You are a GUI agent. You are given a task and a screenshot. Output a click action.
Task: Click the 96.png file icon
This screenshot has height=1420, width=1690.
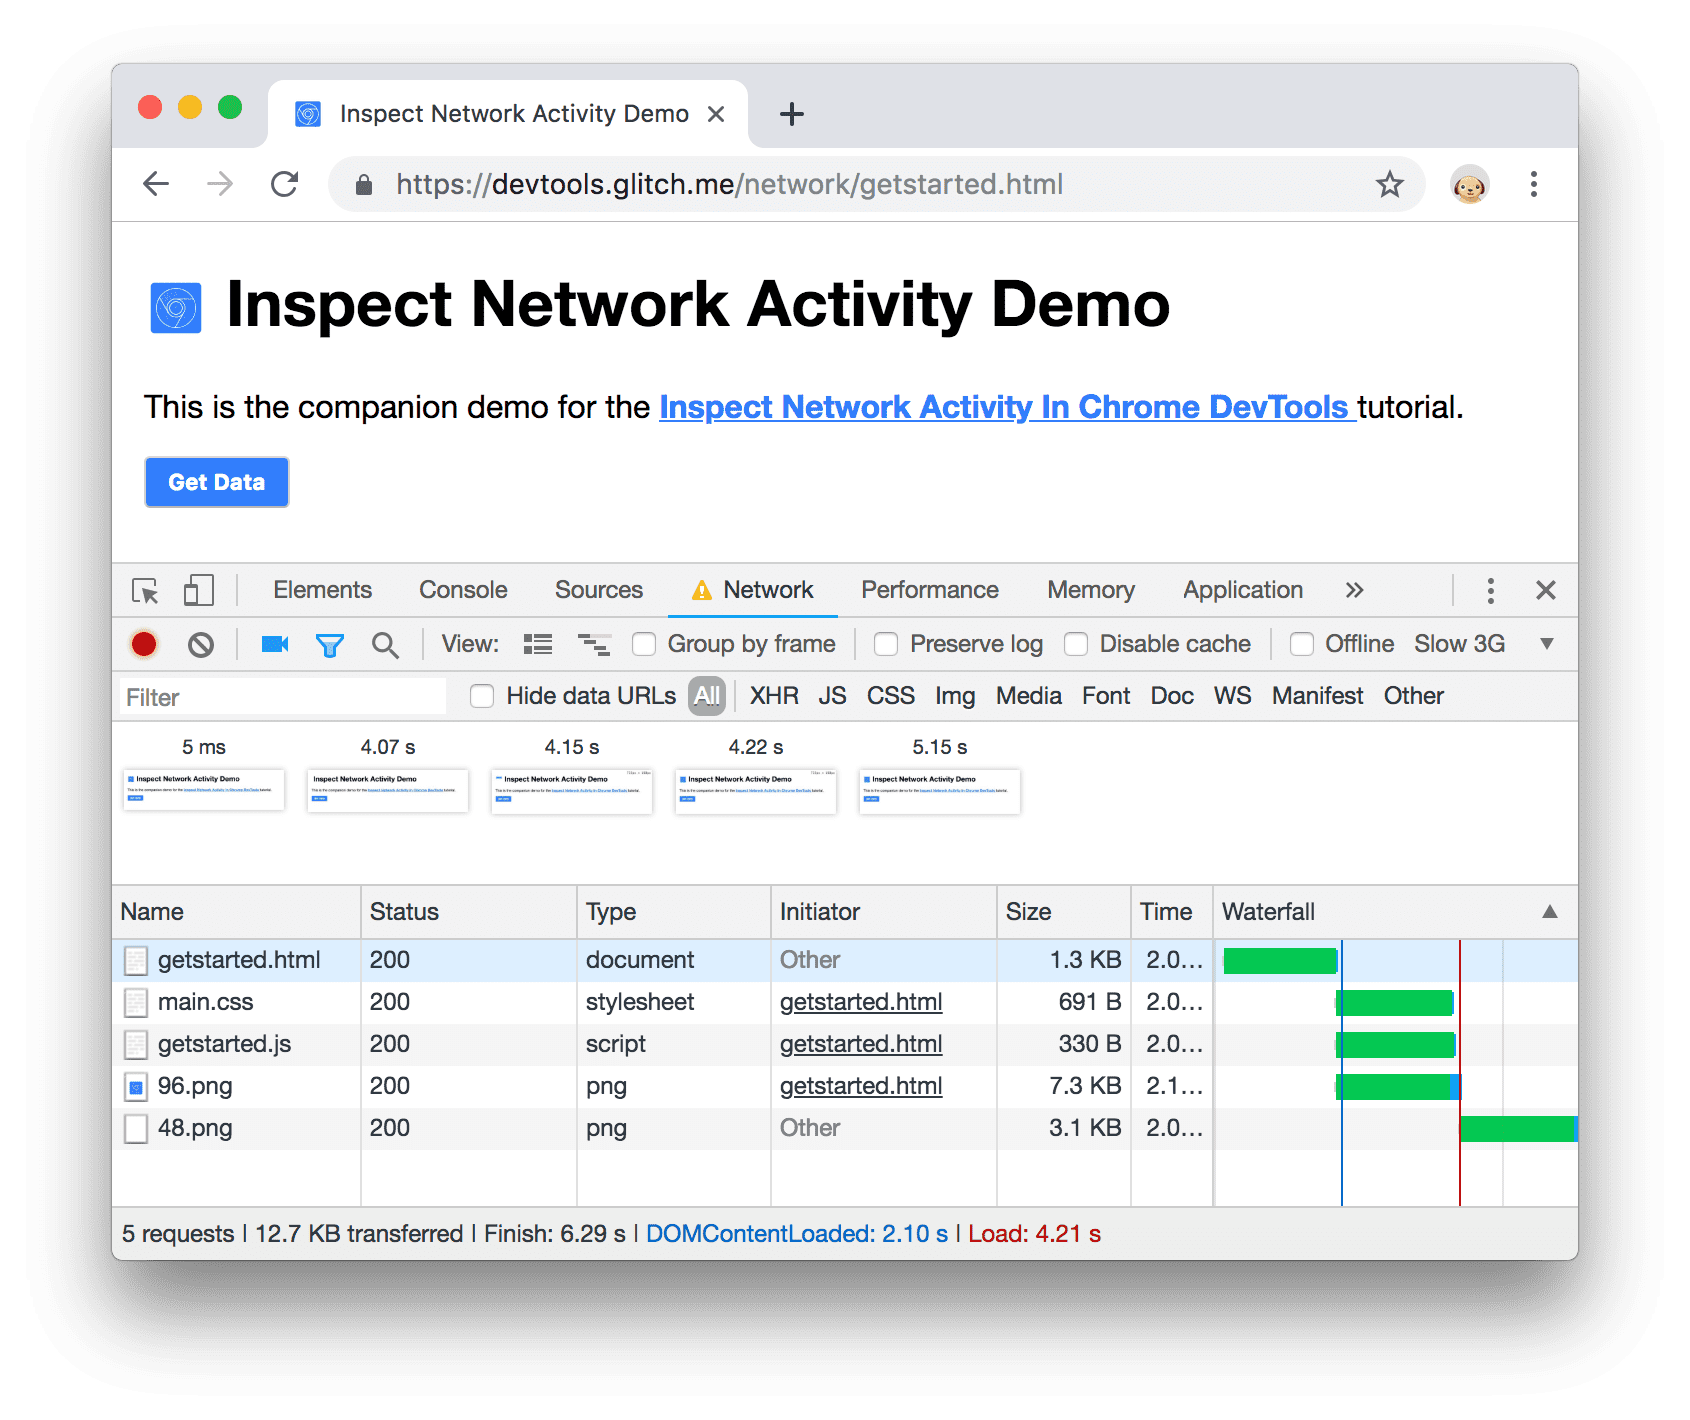pyautogui.click(x=136, y=1087)
